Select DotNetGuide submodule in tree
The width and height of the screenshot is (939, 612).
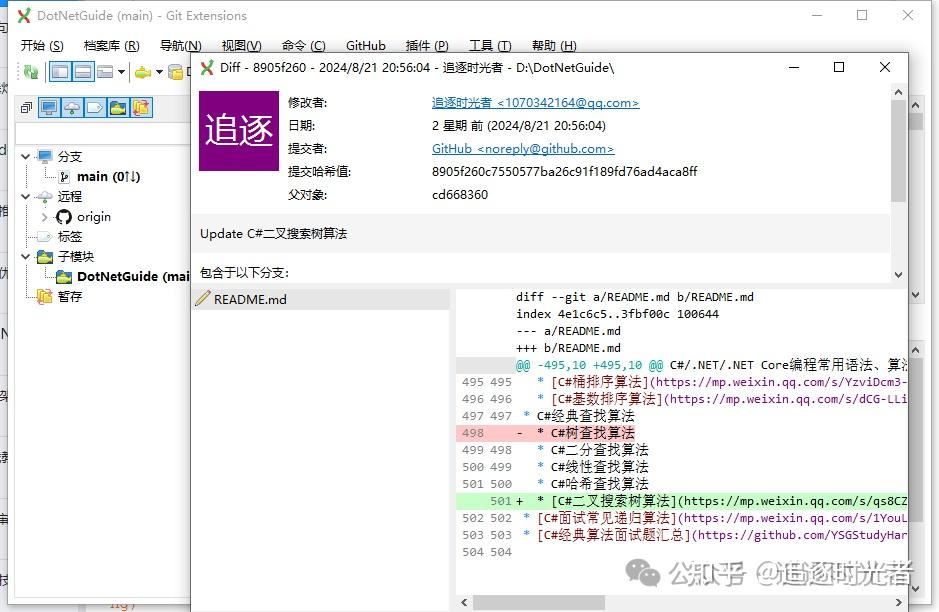133,277
